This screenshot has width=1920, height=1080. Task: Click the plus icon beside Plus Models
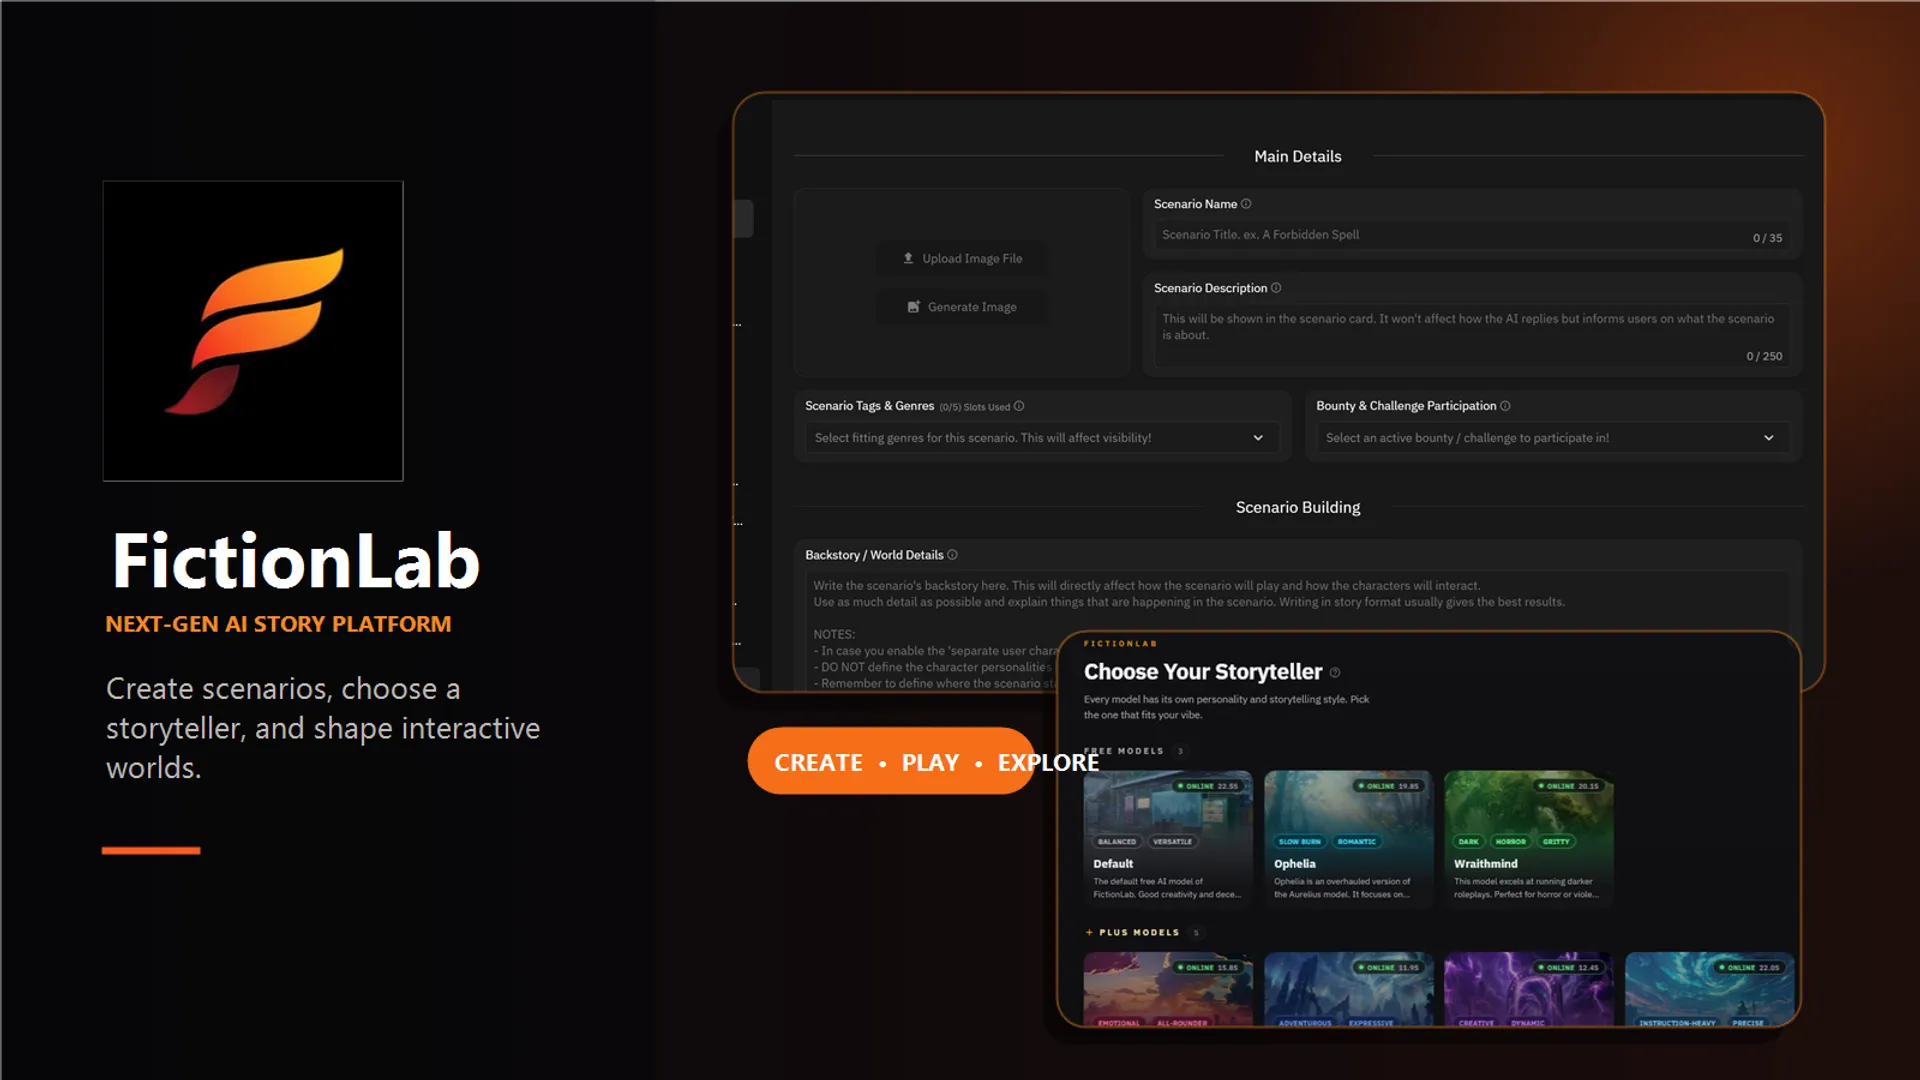click(1089, 933)
